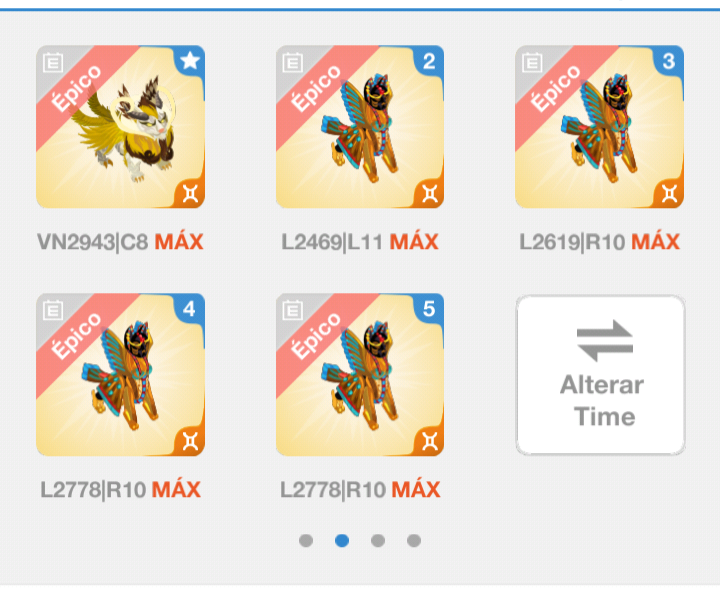
Task: Open the L2619|R10 pet card
Action: tap(600, 127)
